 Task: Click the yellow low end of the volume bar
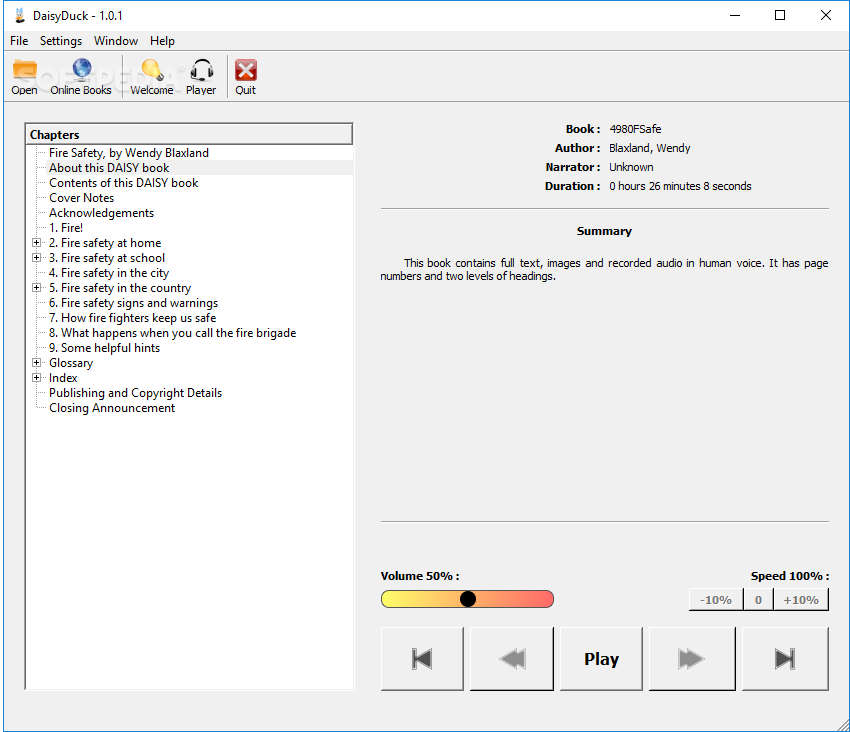(391, 599)
